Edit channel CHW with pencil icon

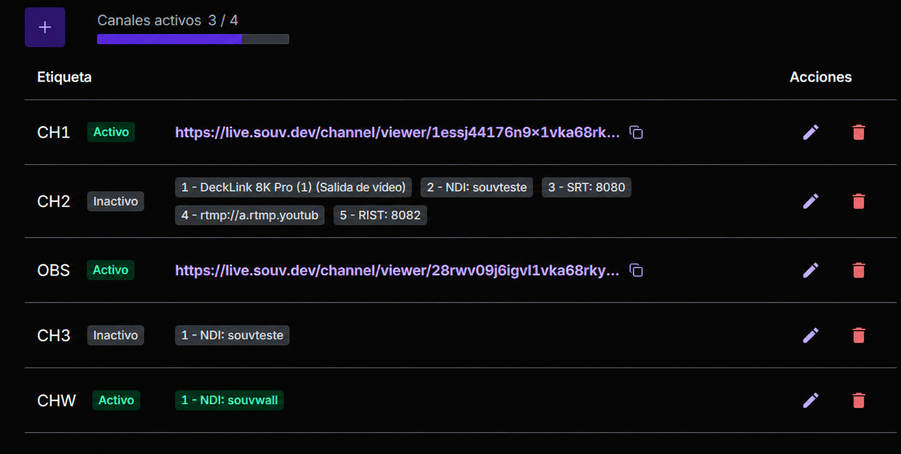pos(810,400)
